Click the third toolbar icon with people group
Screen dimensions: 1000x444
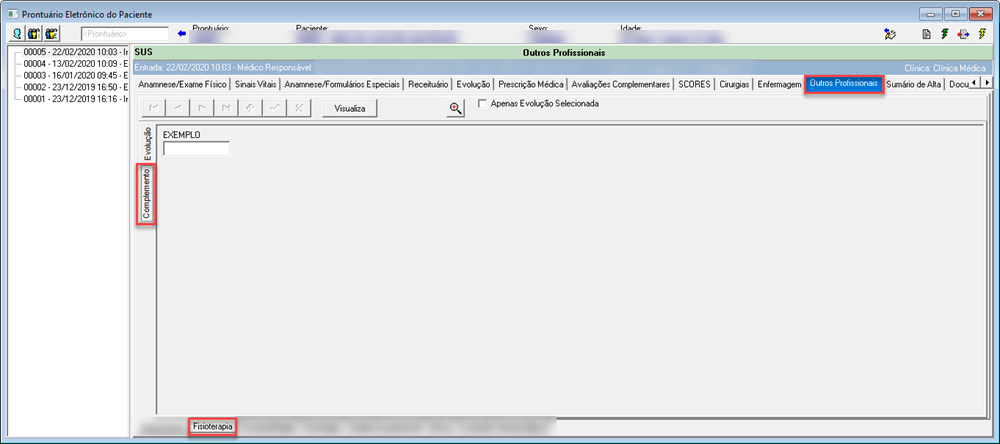52,34
